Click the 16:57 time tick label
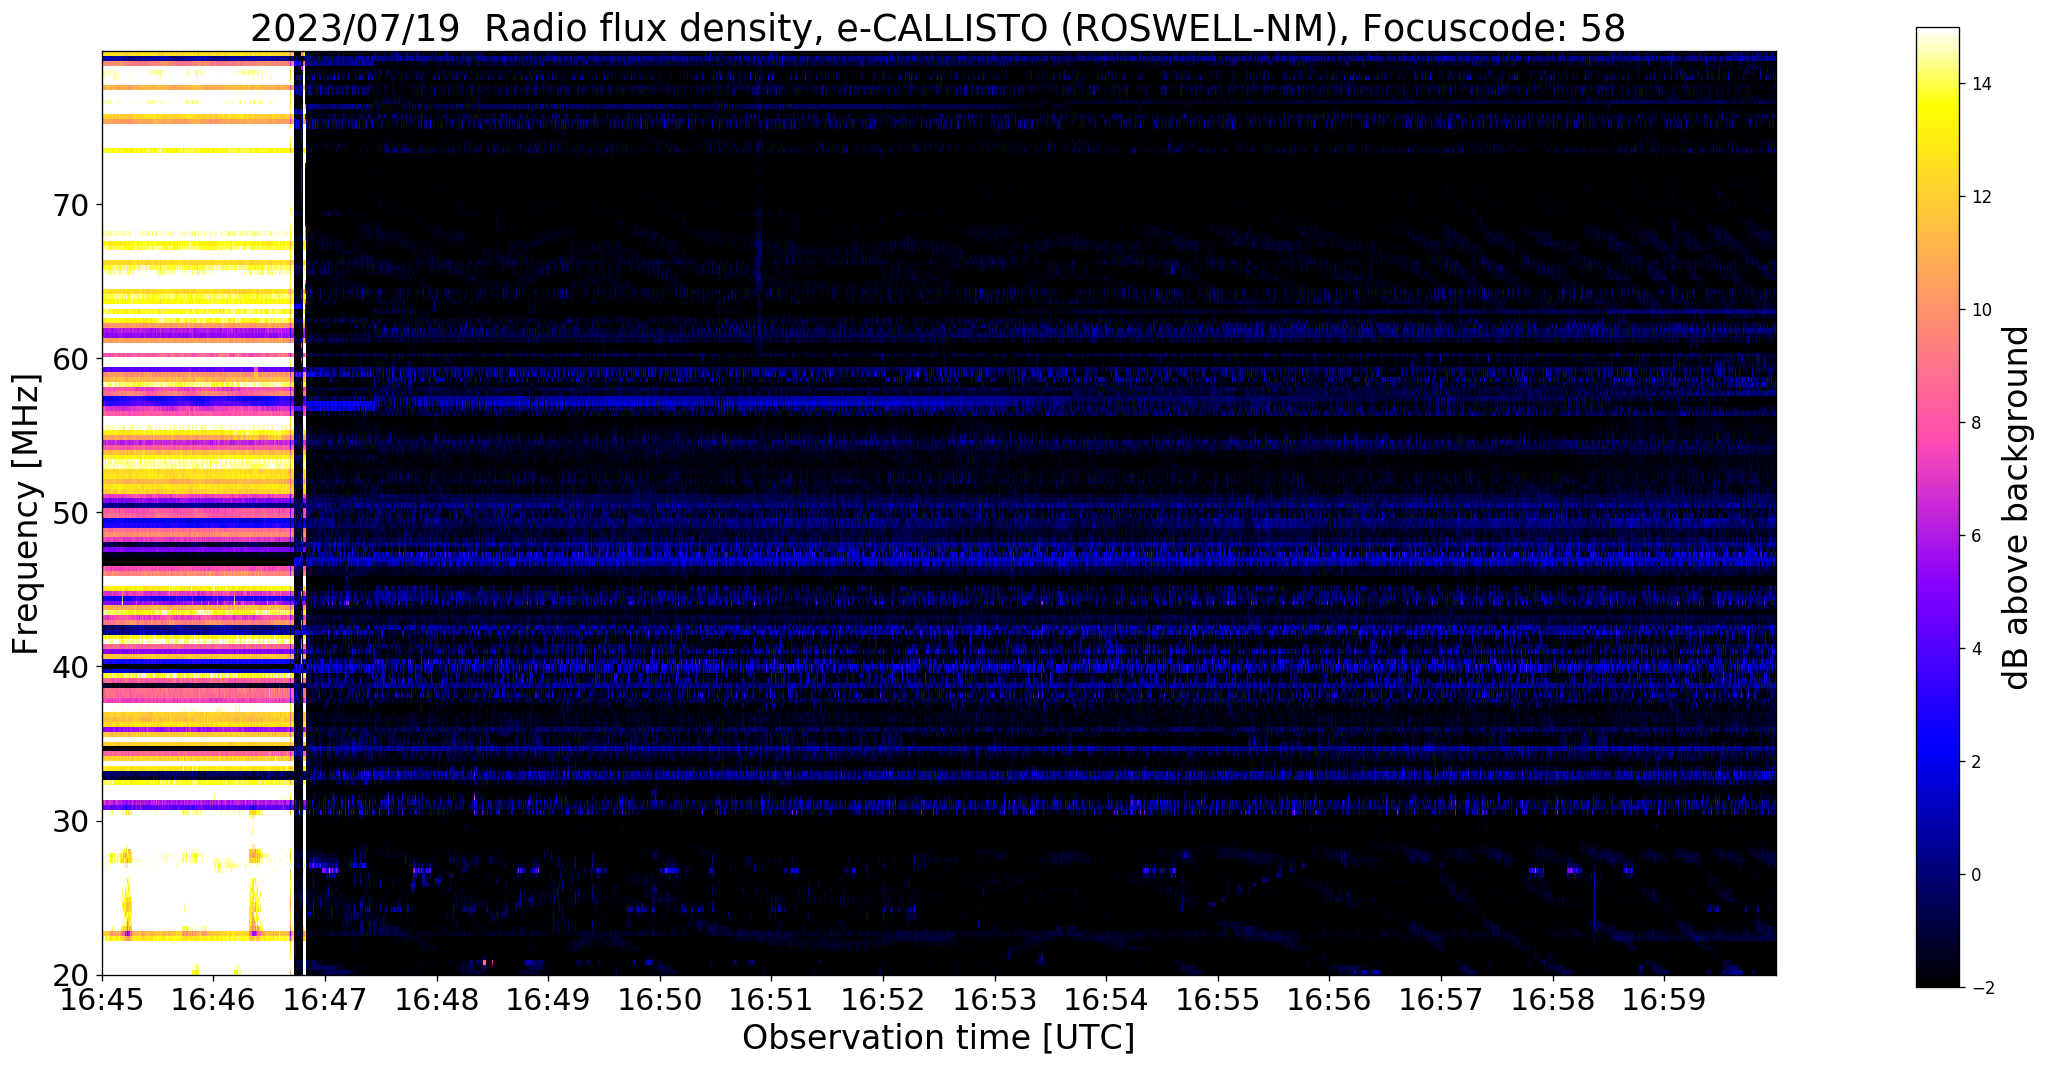2047x1067 pixels. tap(1442, 1000)
